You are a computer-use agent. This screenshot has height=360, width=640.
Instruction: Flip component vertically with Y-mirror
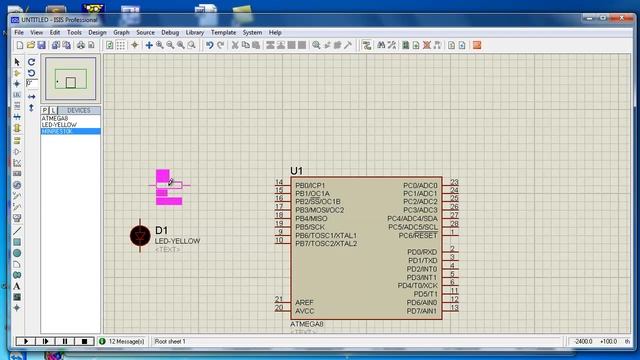tap(31, 108)
